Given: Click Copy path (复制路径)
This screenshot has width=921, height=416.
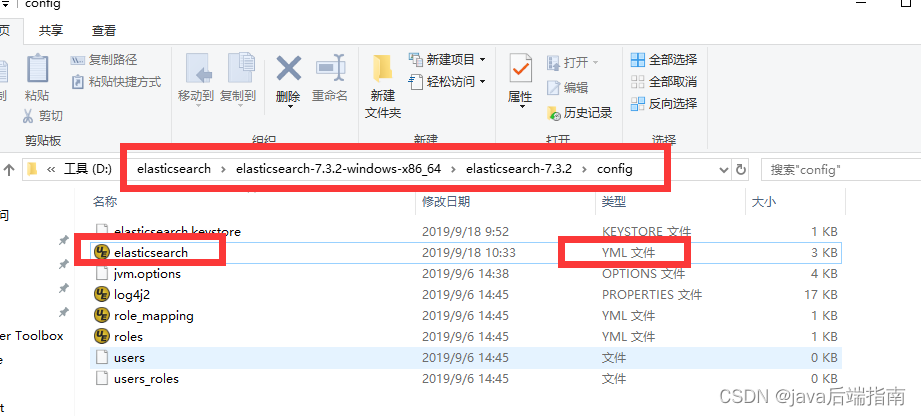Looking at the screenshot, I should pyautogui.click(x=103, y=60).
